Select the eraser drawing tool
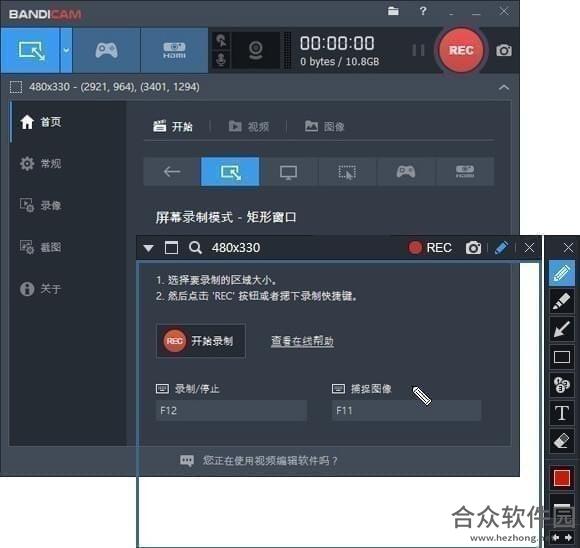 562,441
